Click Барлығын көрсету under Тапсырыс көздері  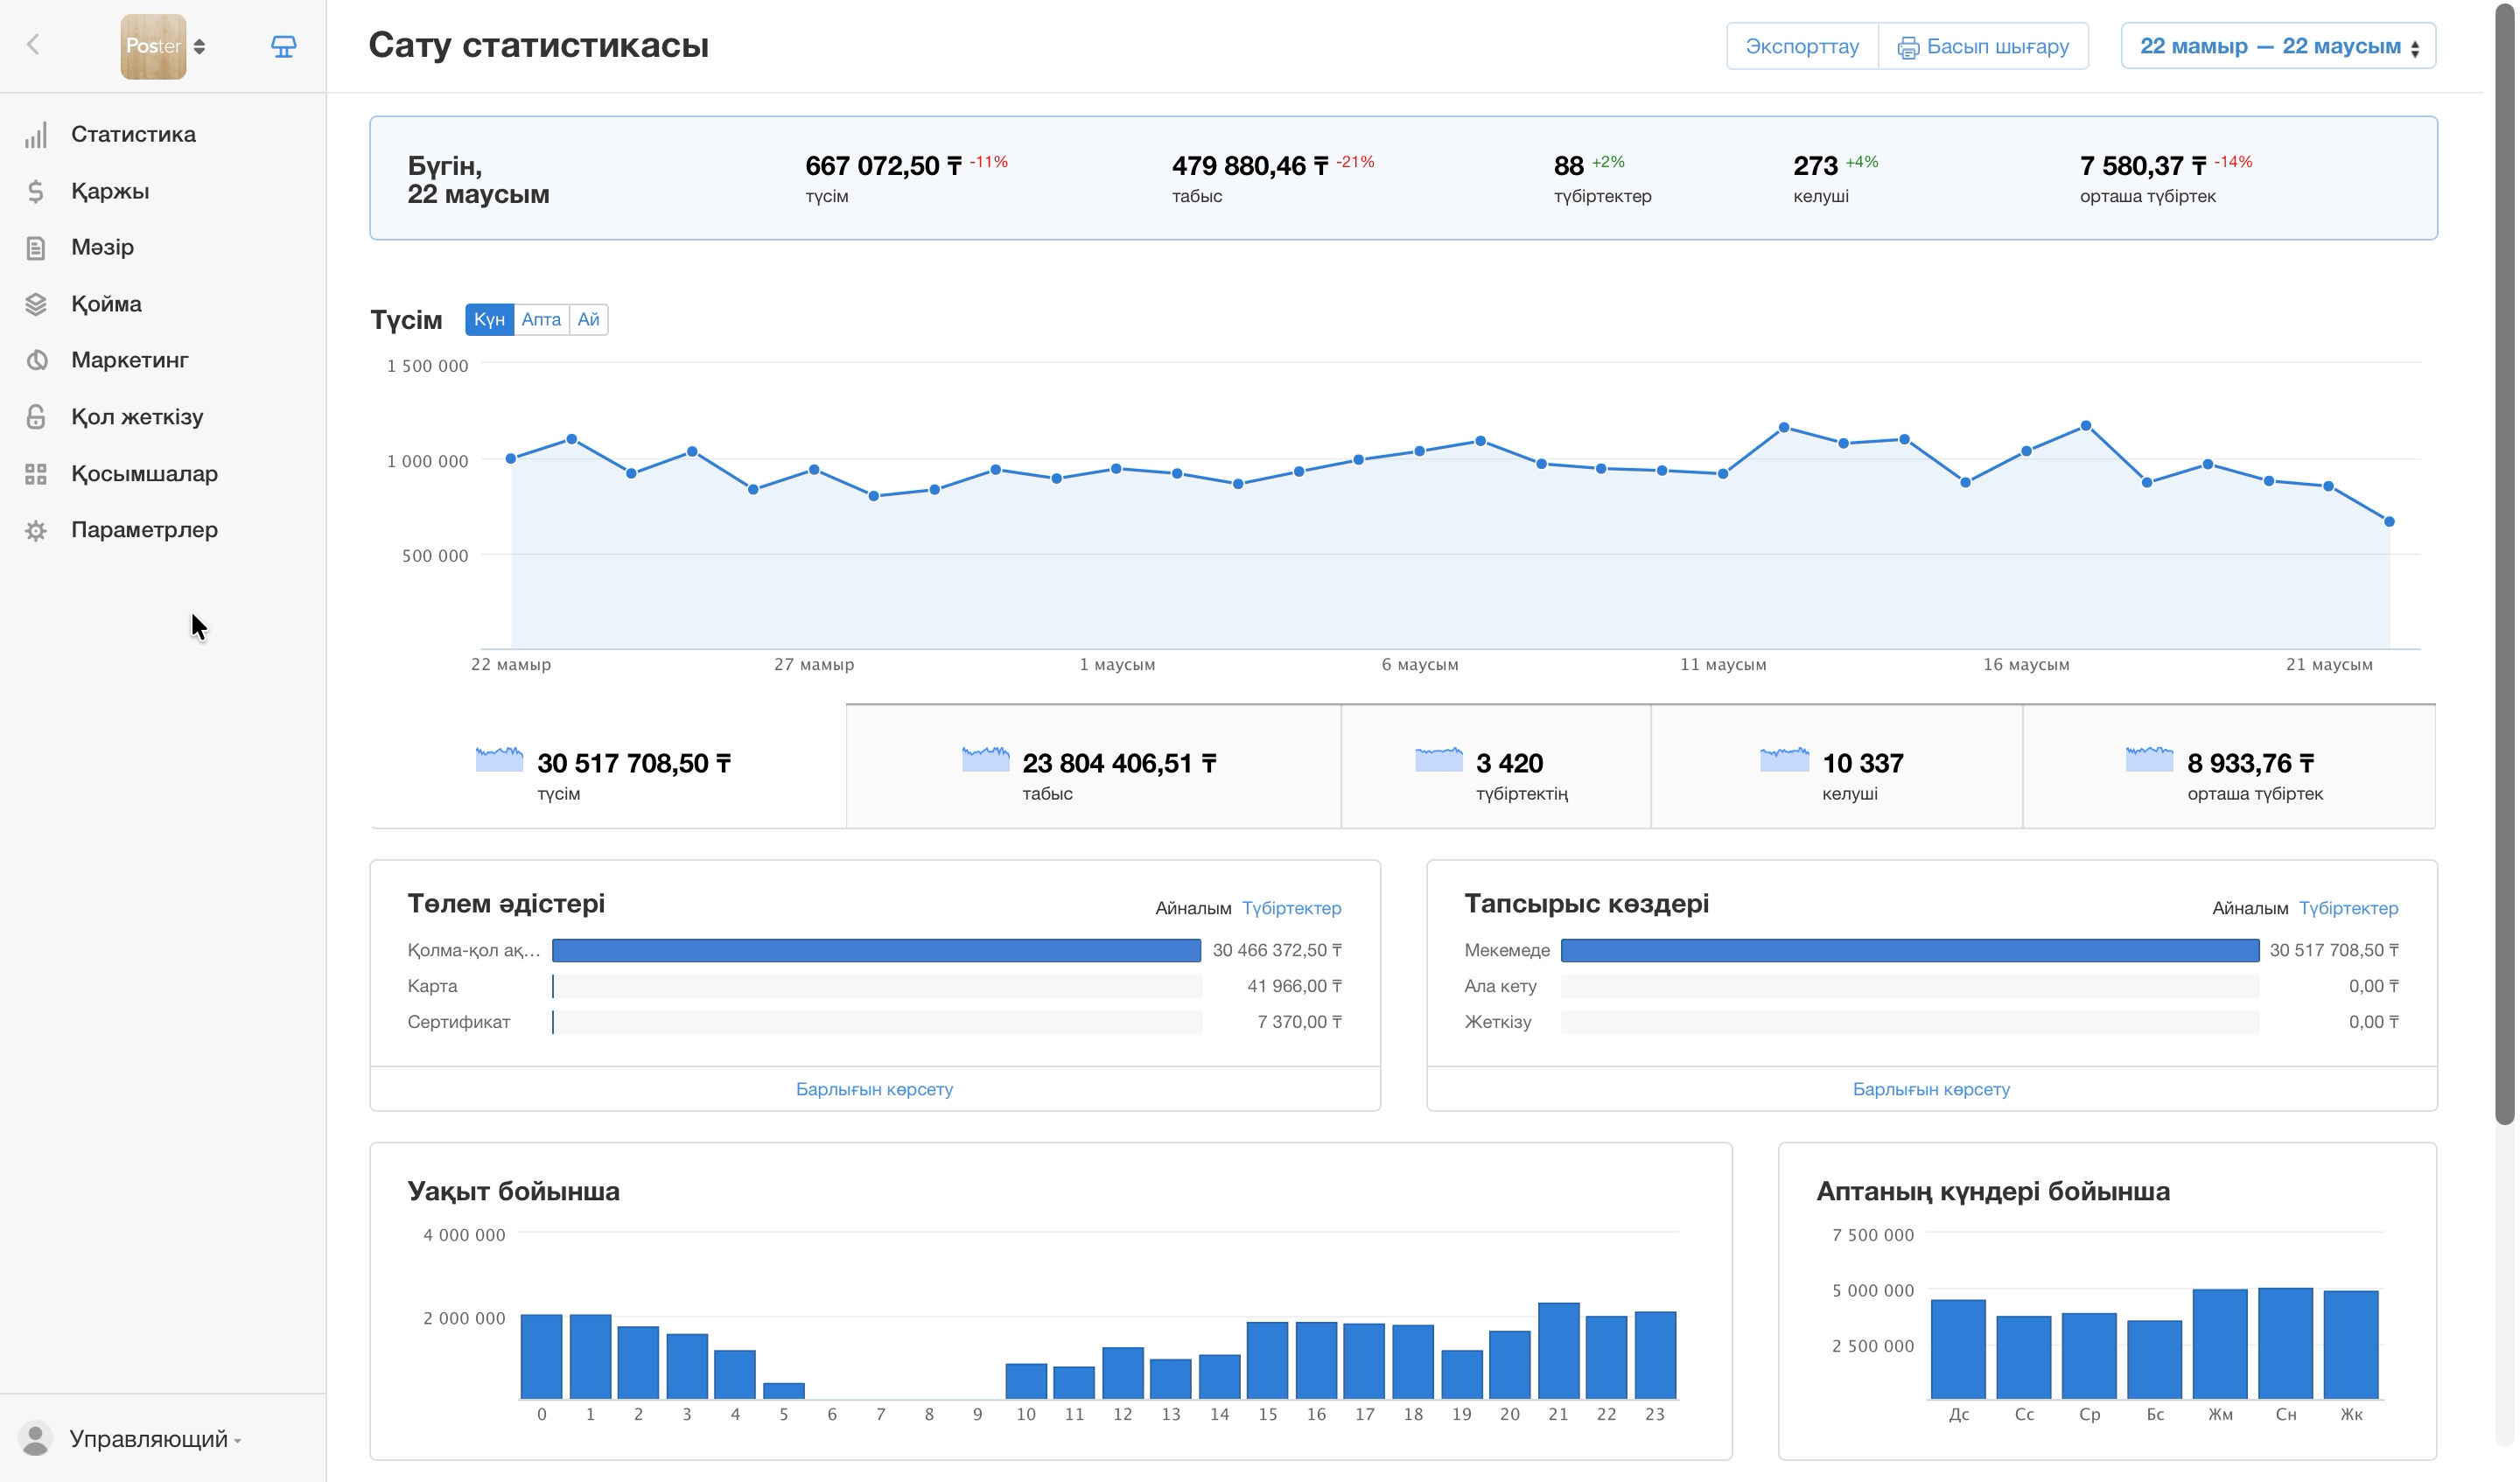[1931, 1089]
